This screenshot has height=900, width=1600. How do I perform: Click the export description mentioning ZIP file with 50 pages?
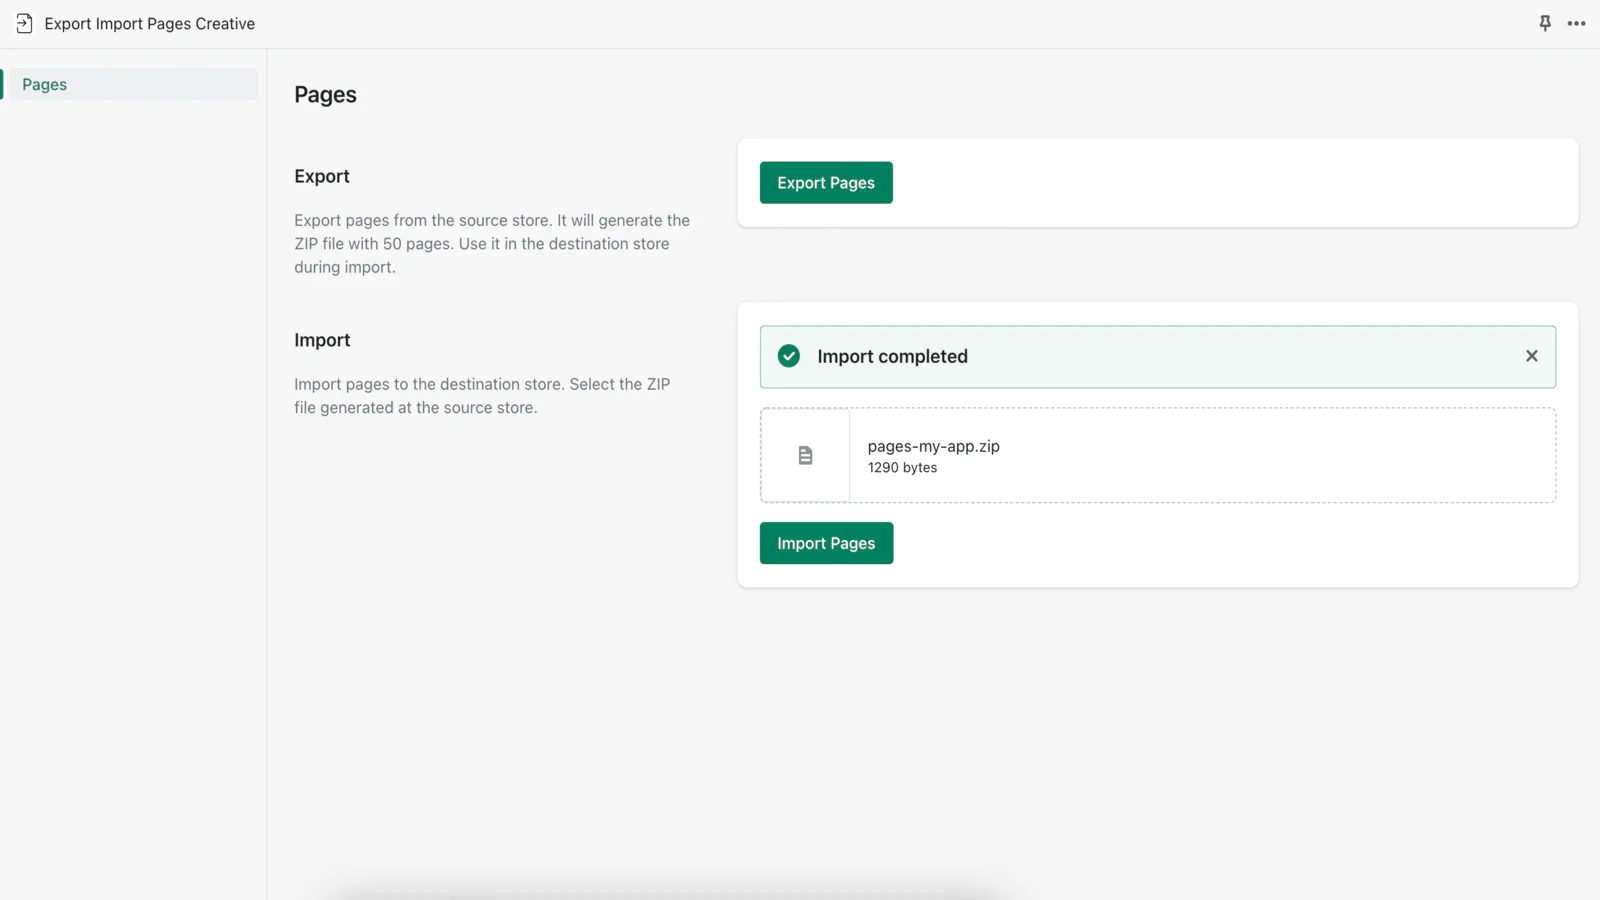492,244
